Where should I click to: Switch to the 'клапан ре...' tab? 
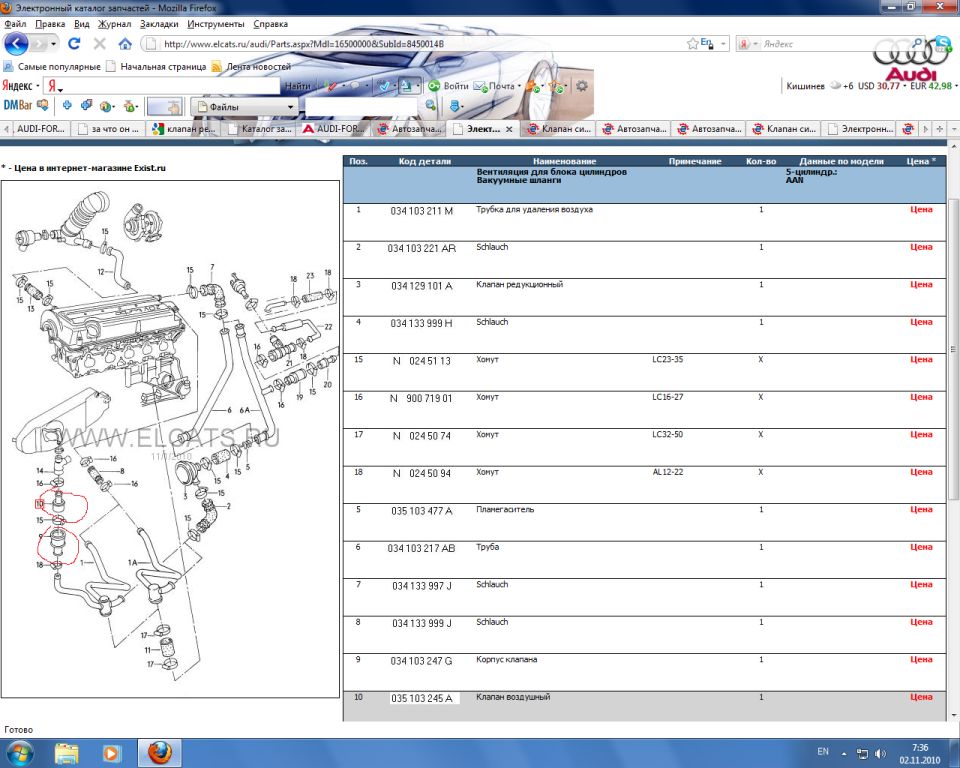point(184,129)
